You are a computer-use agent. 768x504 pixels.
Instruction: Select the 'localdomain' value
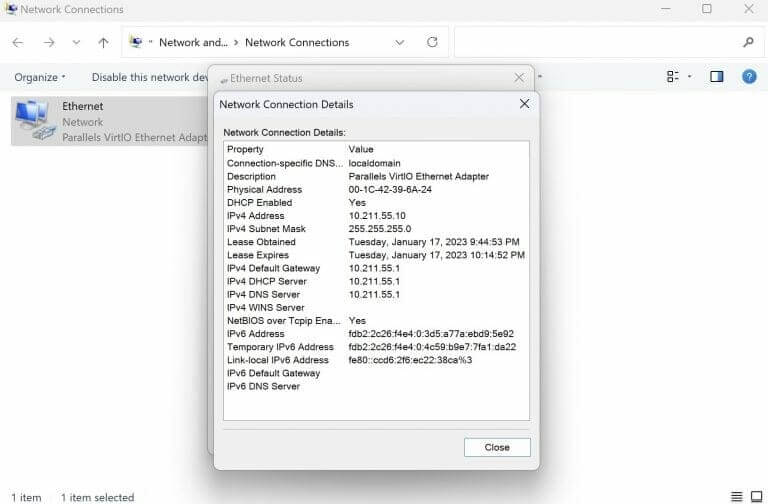pyautogui.click(x=374, y=163)
